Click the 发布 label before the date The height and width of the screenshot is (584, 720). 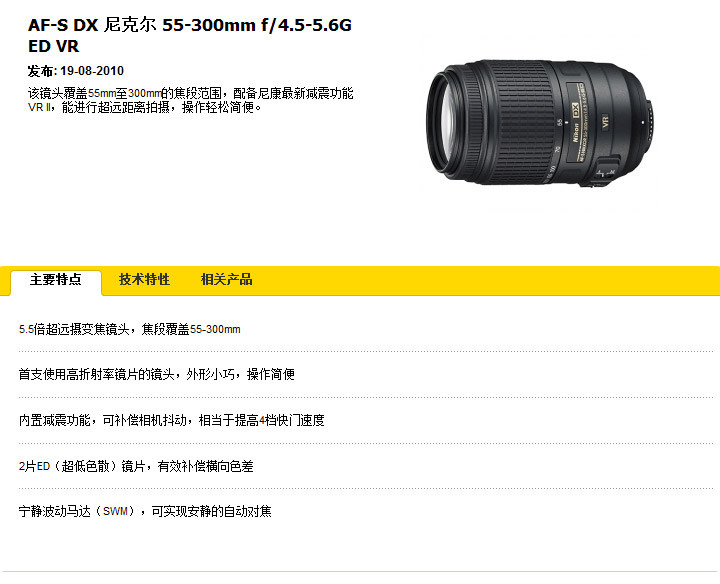click(42, 71)
